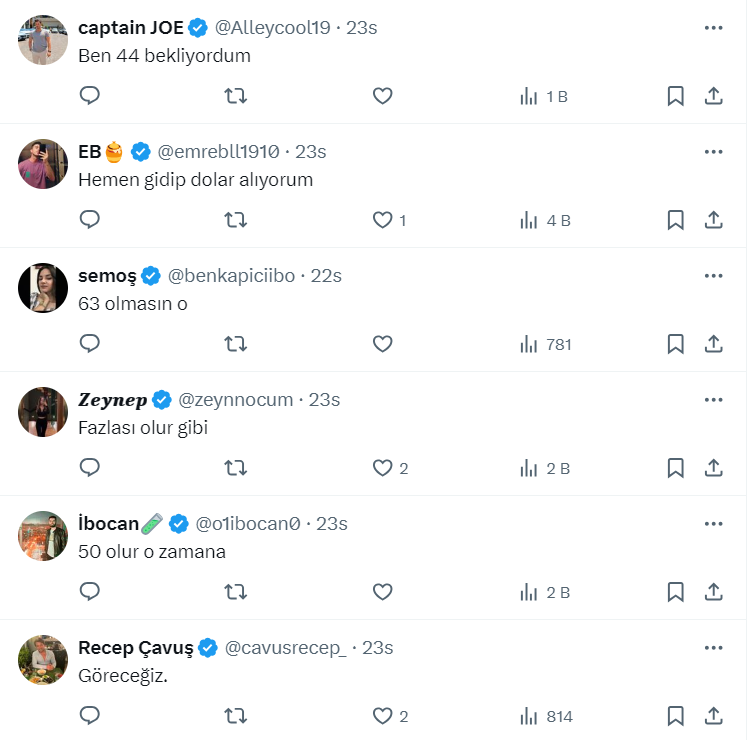Retweet EB's dollar tweet
This screenshot has width=749, height=740.
[235, 220]
